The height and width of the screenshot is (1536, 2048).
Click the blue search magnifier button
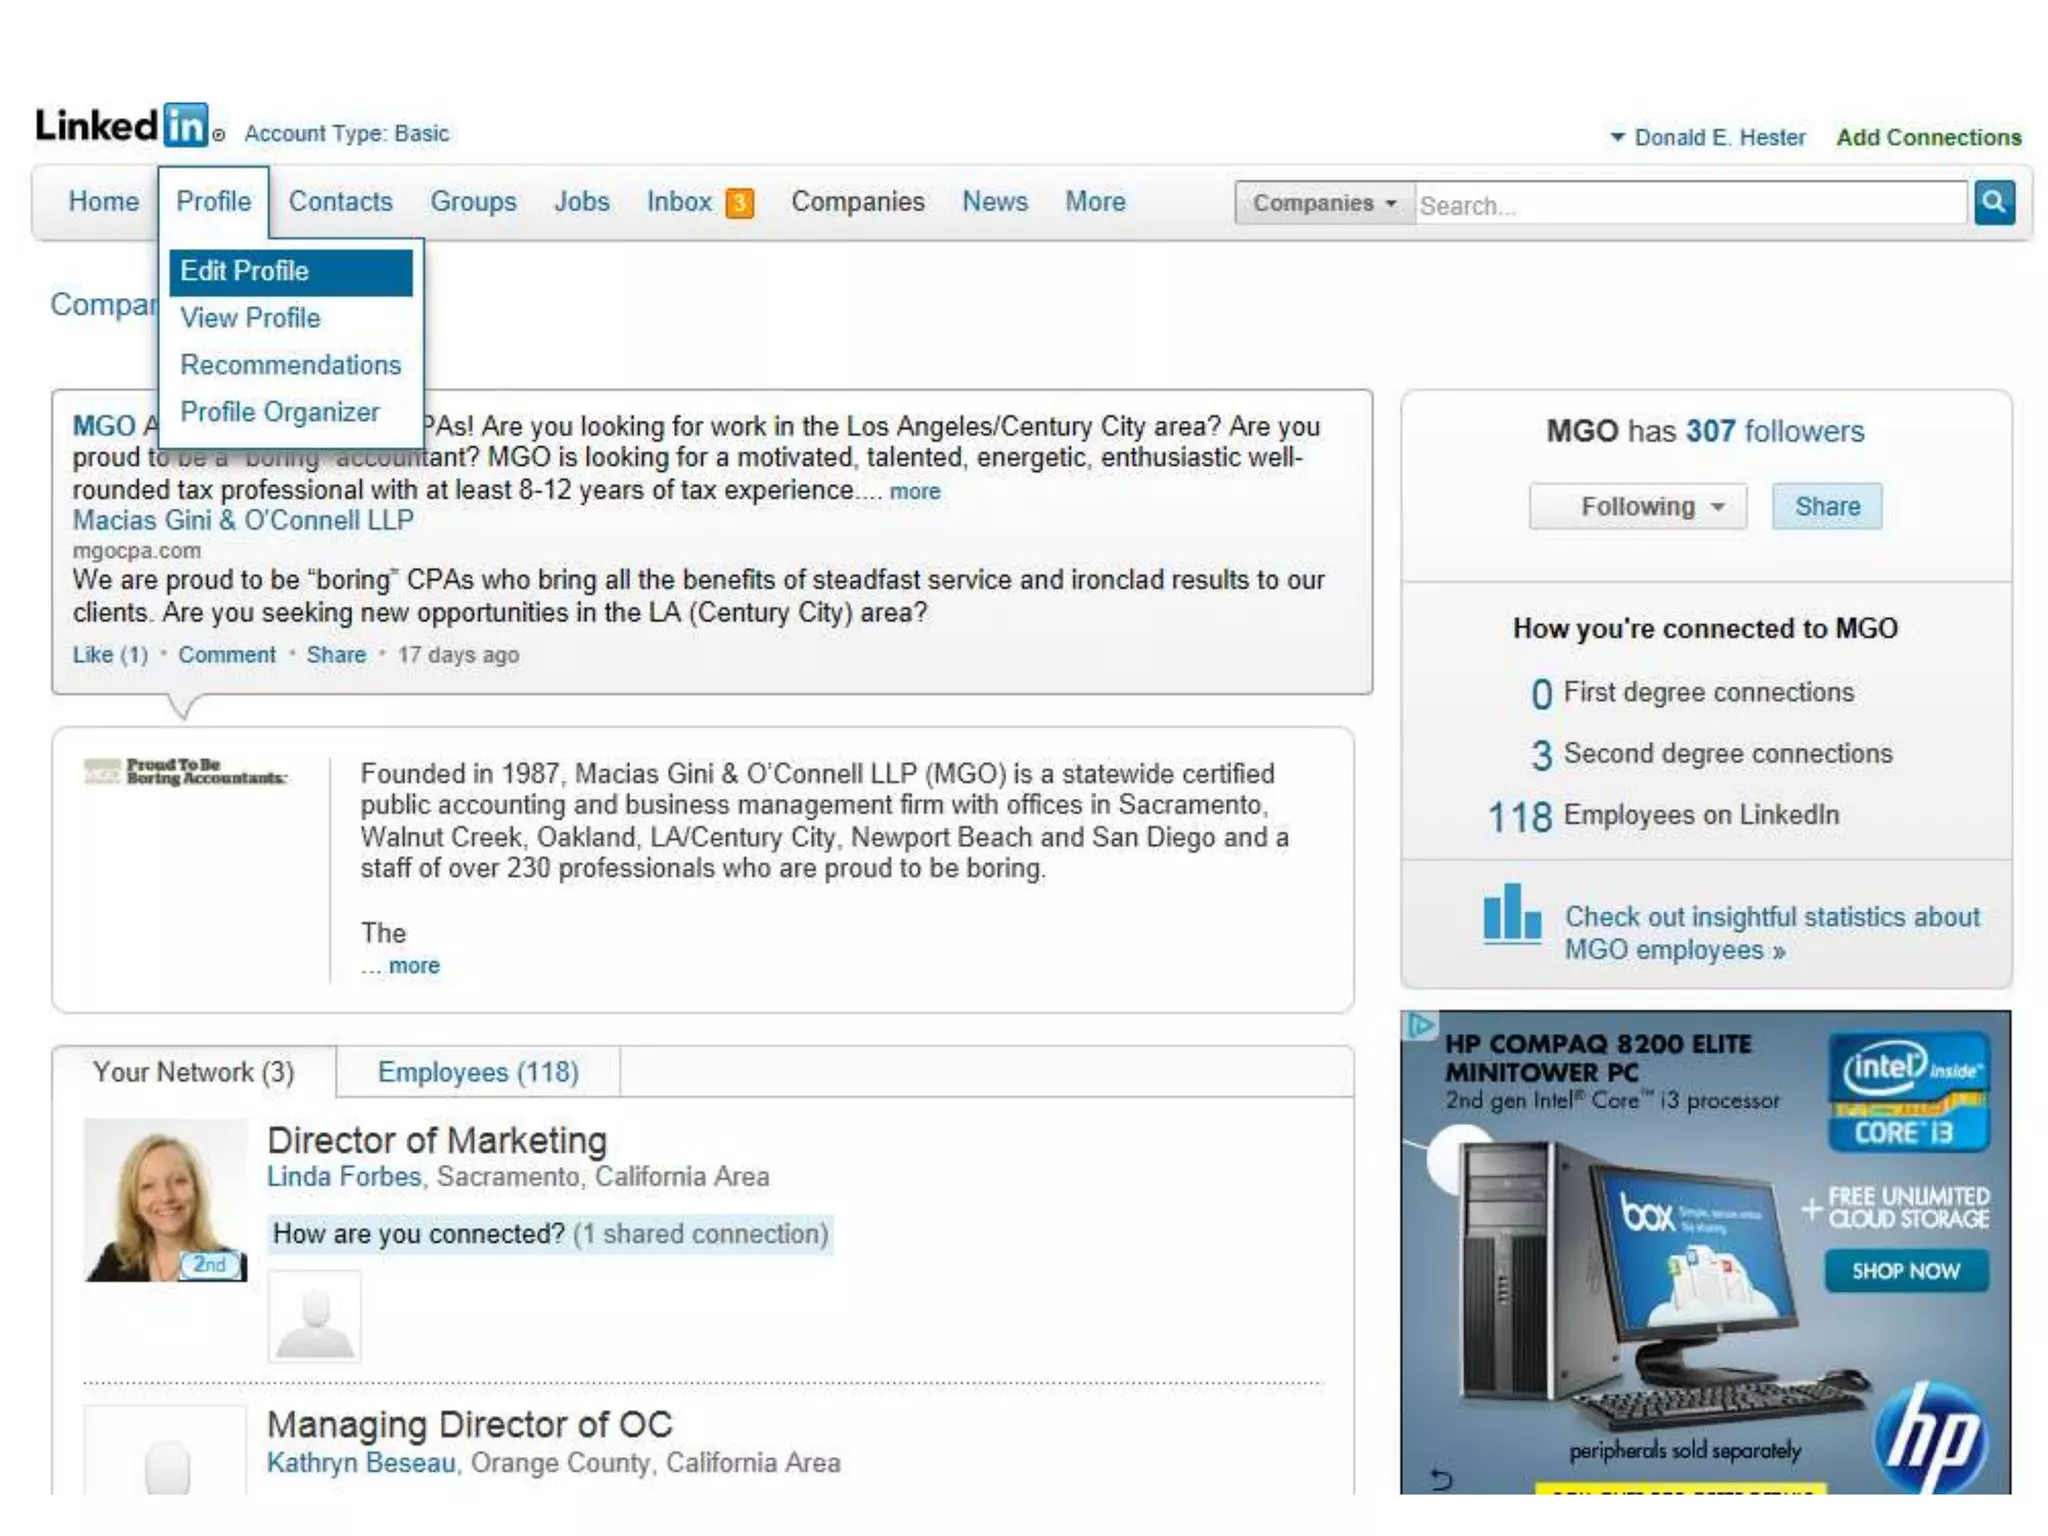coord(1993,203)
